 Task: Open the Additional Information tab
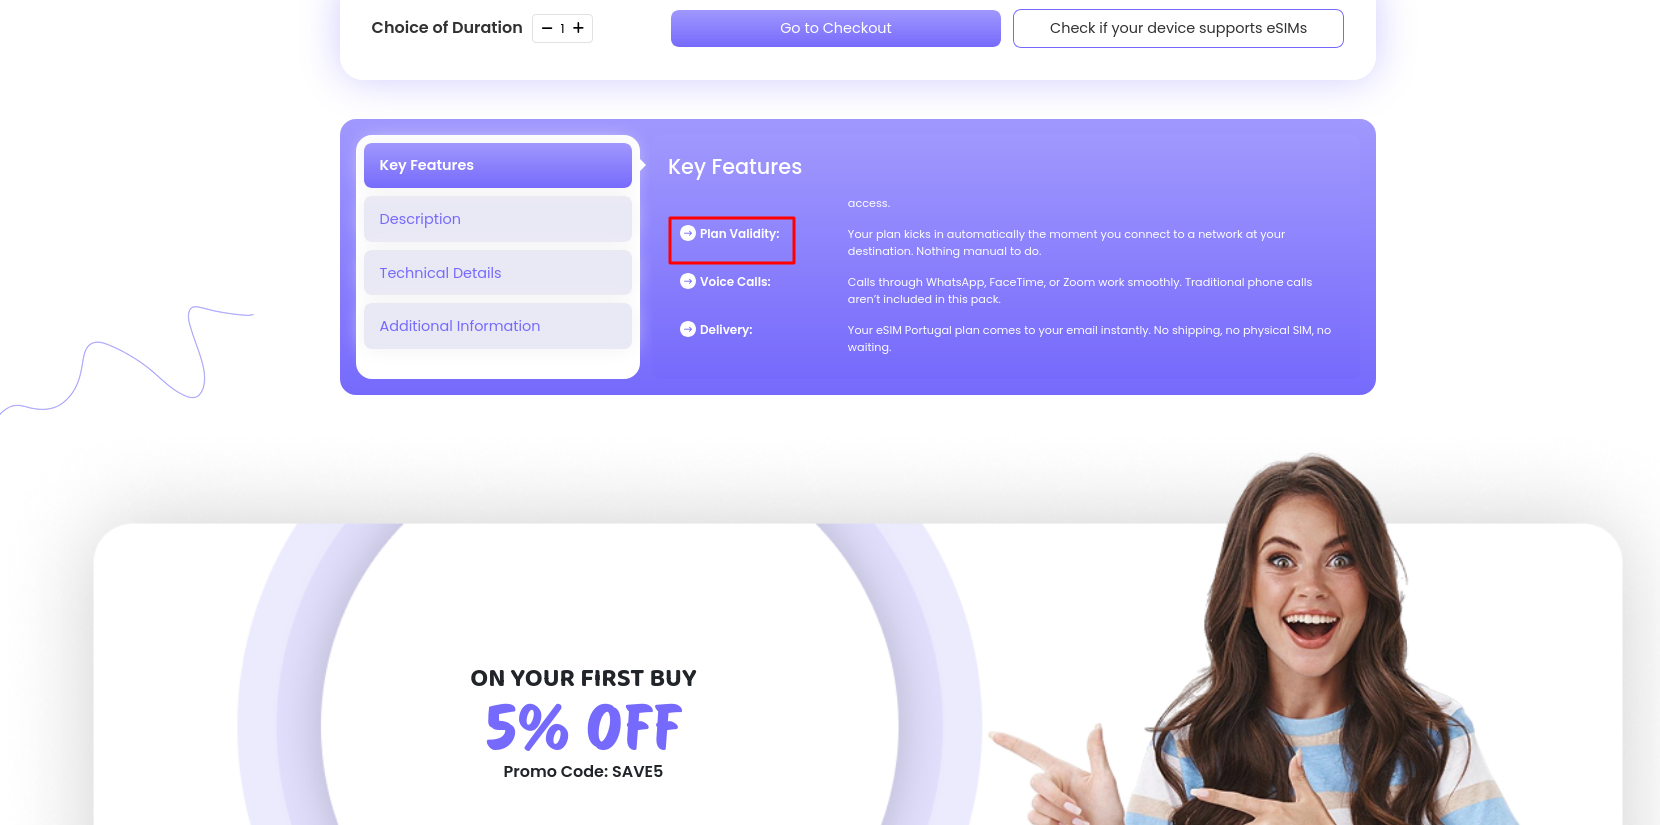pos(498,326)
